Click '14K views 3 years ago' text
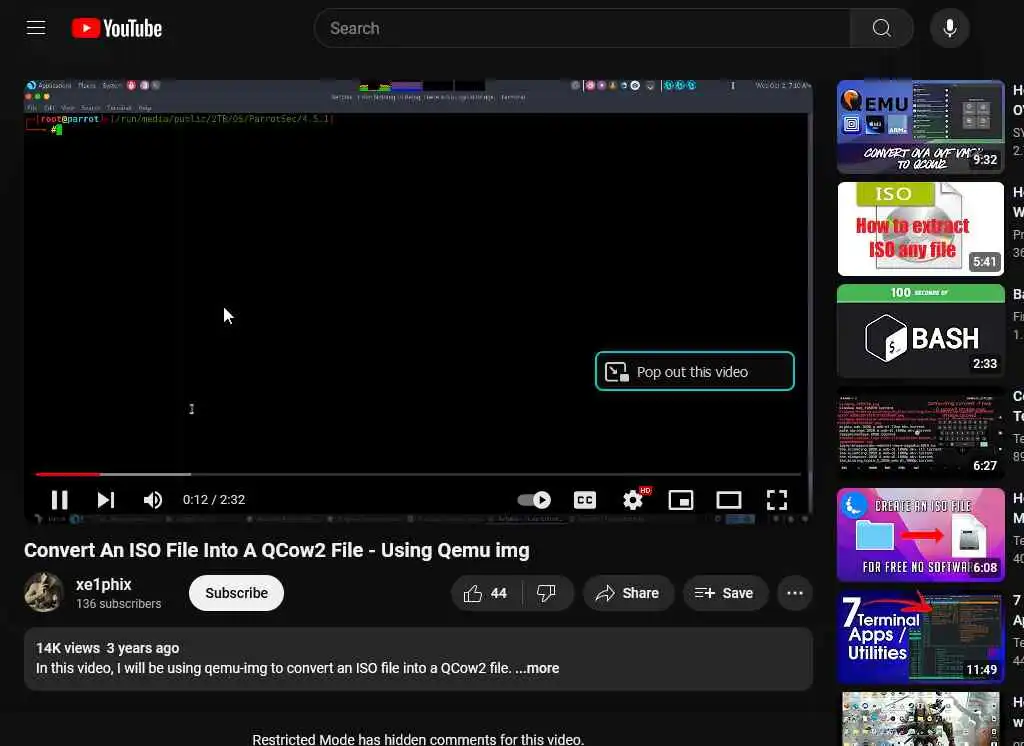This screenshot has height=746, width=1024. (108, 648)
